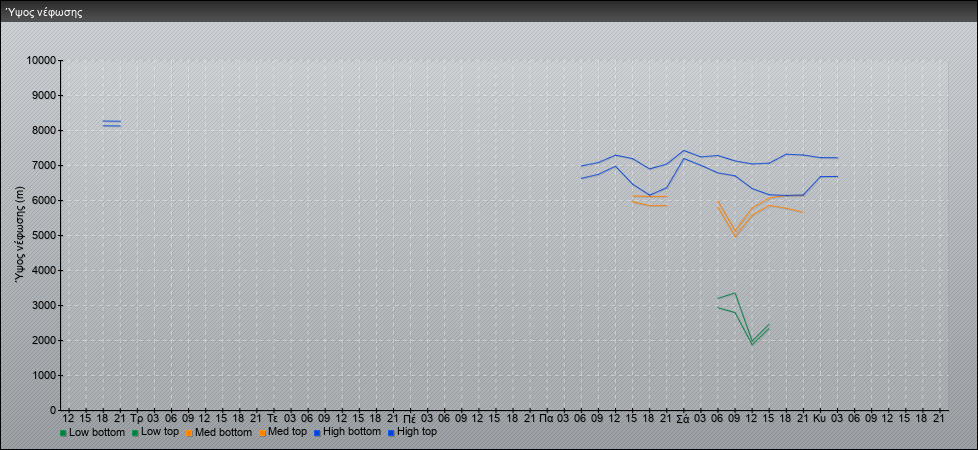Screen dimensions: 978x450
Task: Click the vertical axis title Ύψος νέφωσης (m)
Action: coord(21,235)
